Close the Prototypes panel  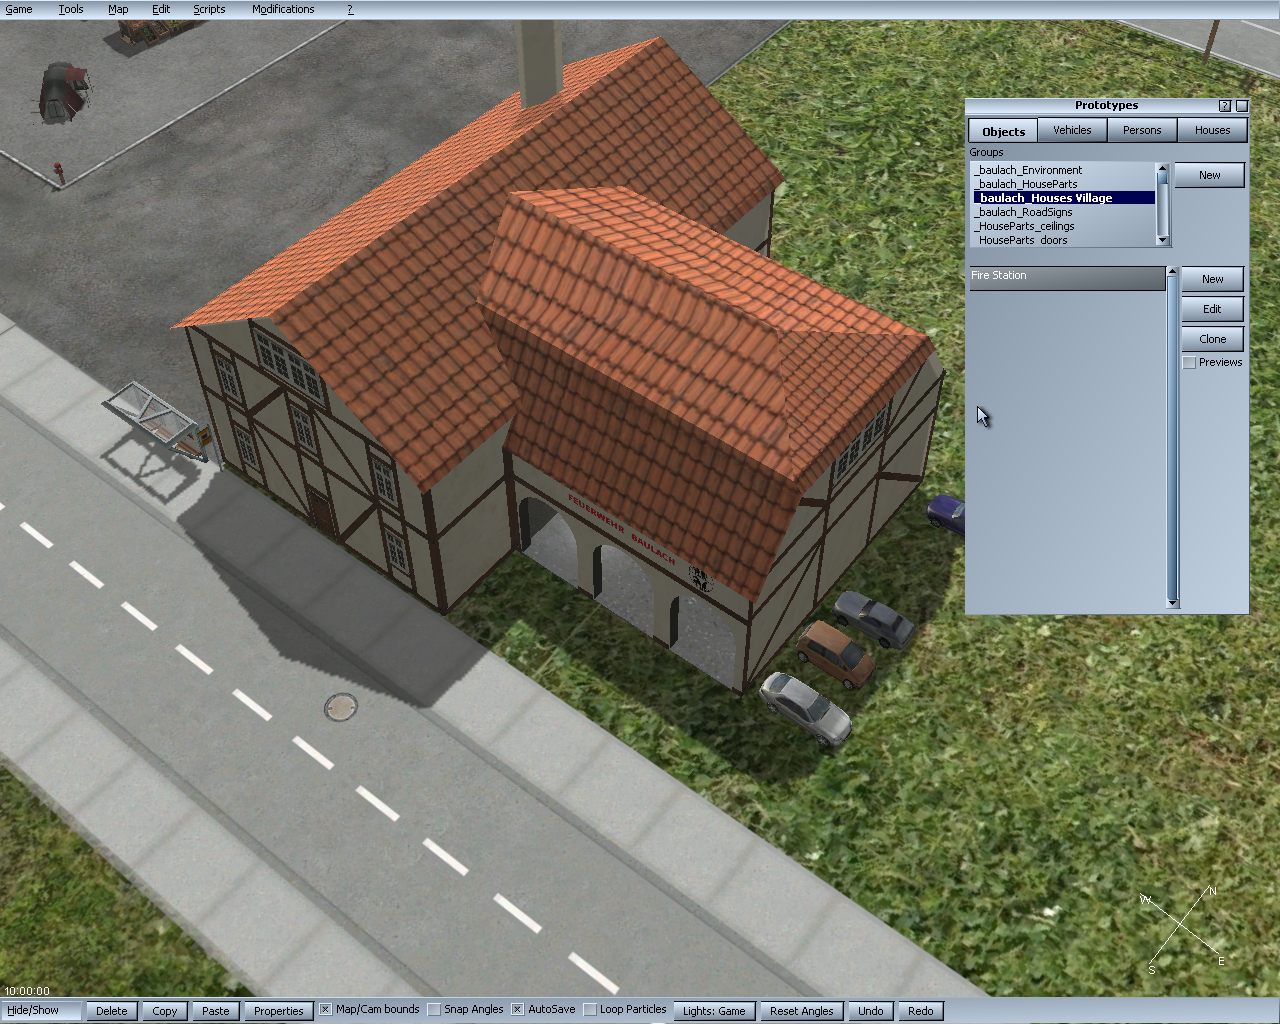coord(1242,106)
